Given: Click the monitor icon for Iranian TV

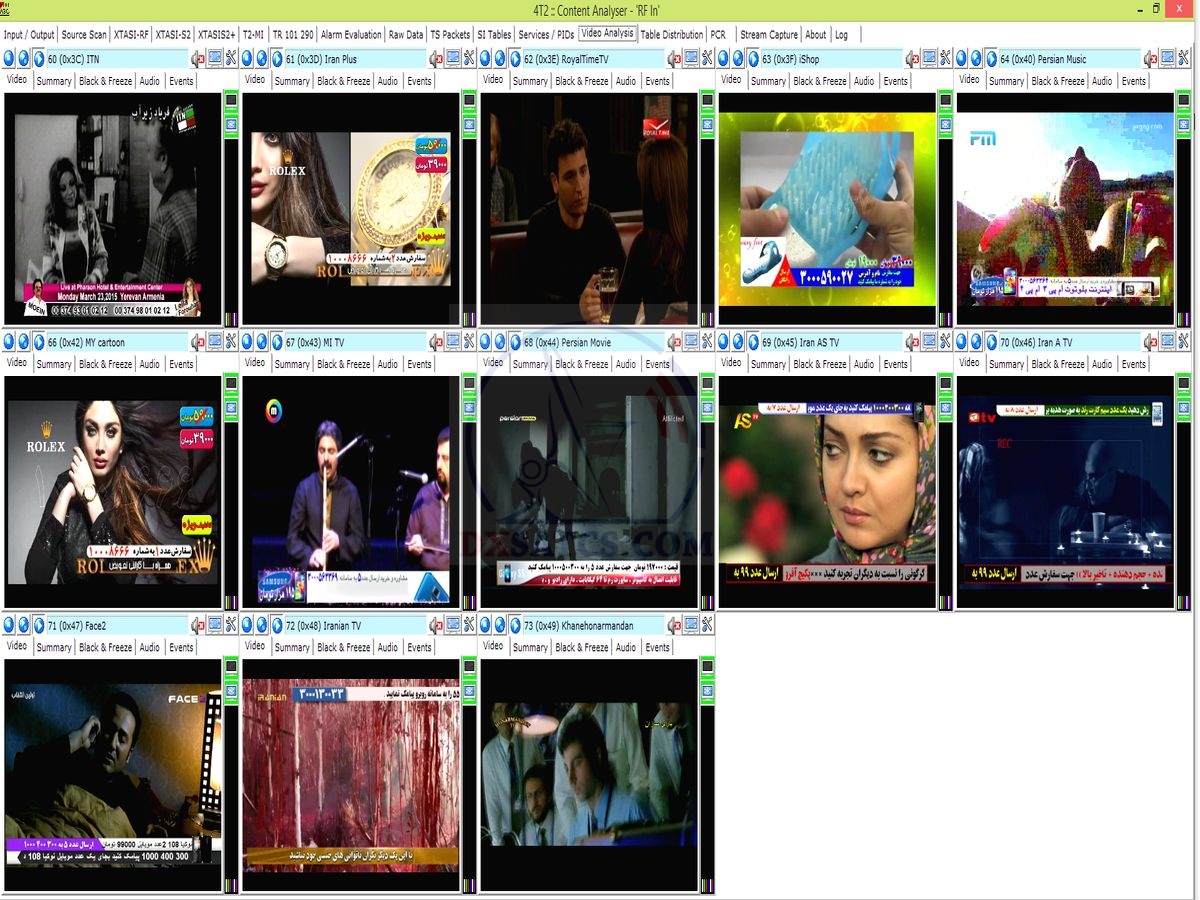Looking at the screenshot, I should (x=453, y=625).
